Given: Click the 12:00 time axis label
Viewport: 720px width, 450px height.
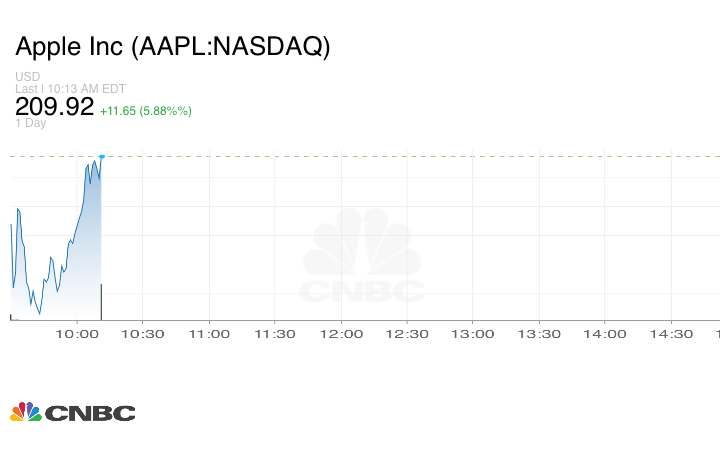Looking at the screenshot, I should tap(340, 334).
